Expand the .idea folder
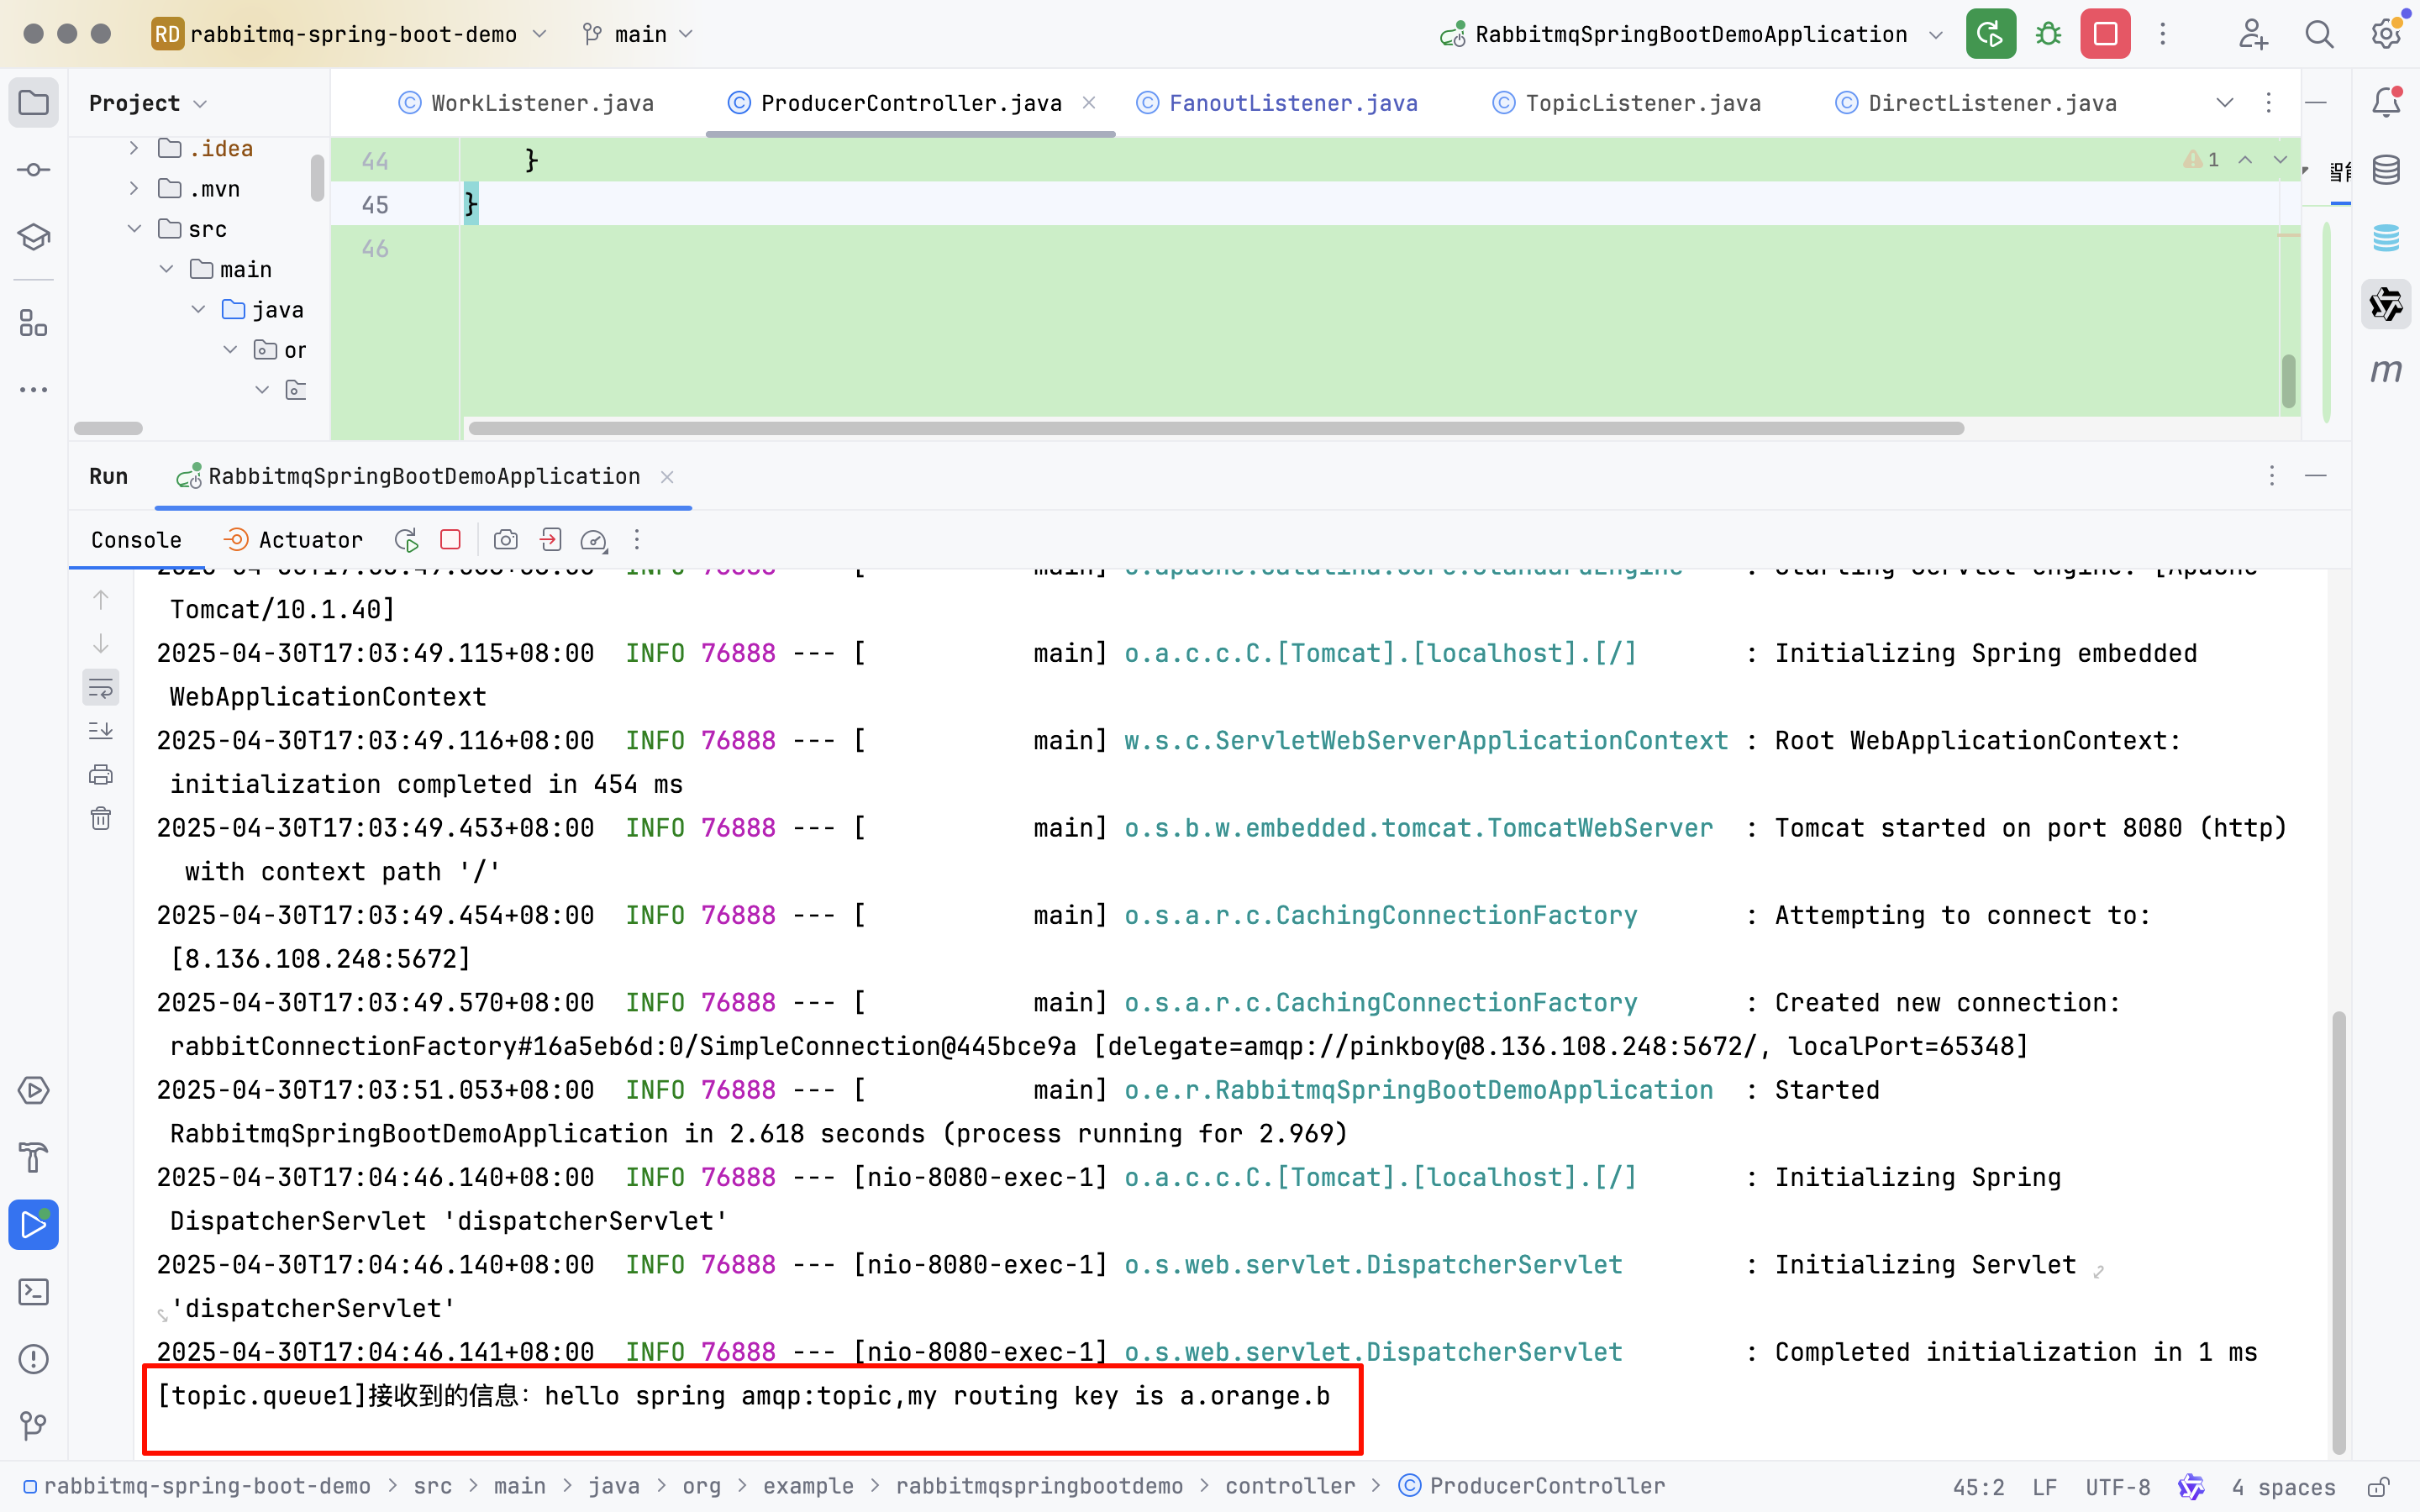This screenshot has height=1512, width=2420. [x=134, y=148]
